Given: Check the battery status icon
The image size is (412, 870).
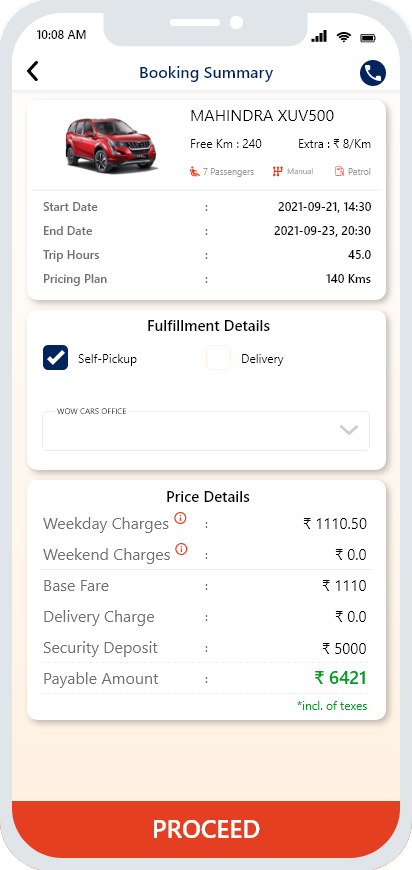Looking at the screenshot, I should [x=368, y=38].
